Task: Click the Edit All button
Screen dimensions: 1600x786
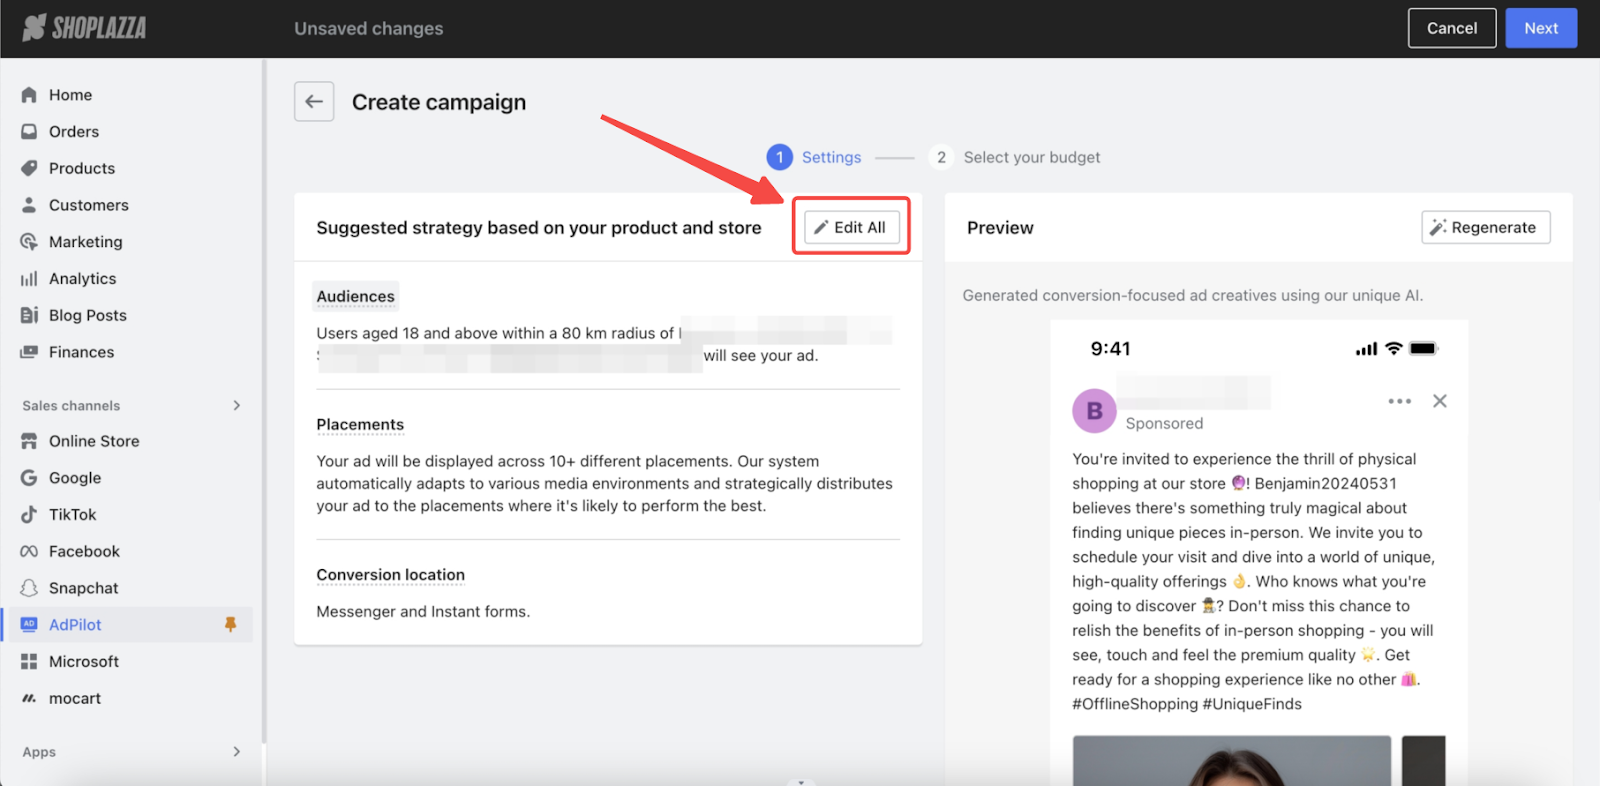Action: coord(851,227)
